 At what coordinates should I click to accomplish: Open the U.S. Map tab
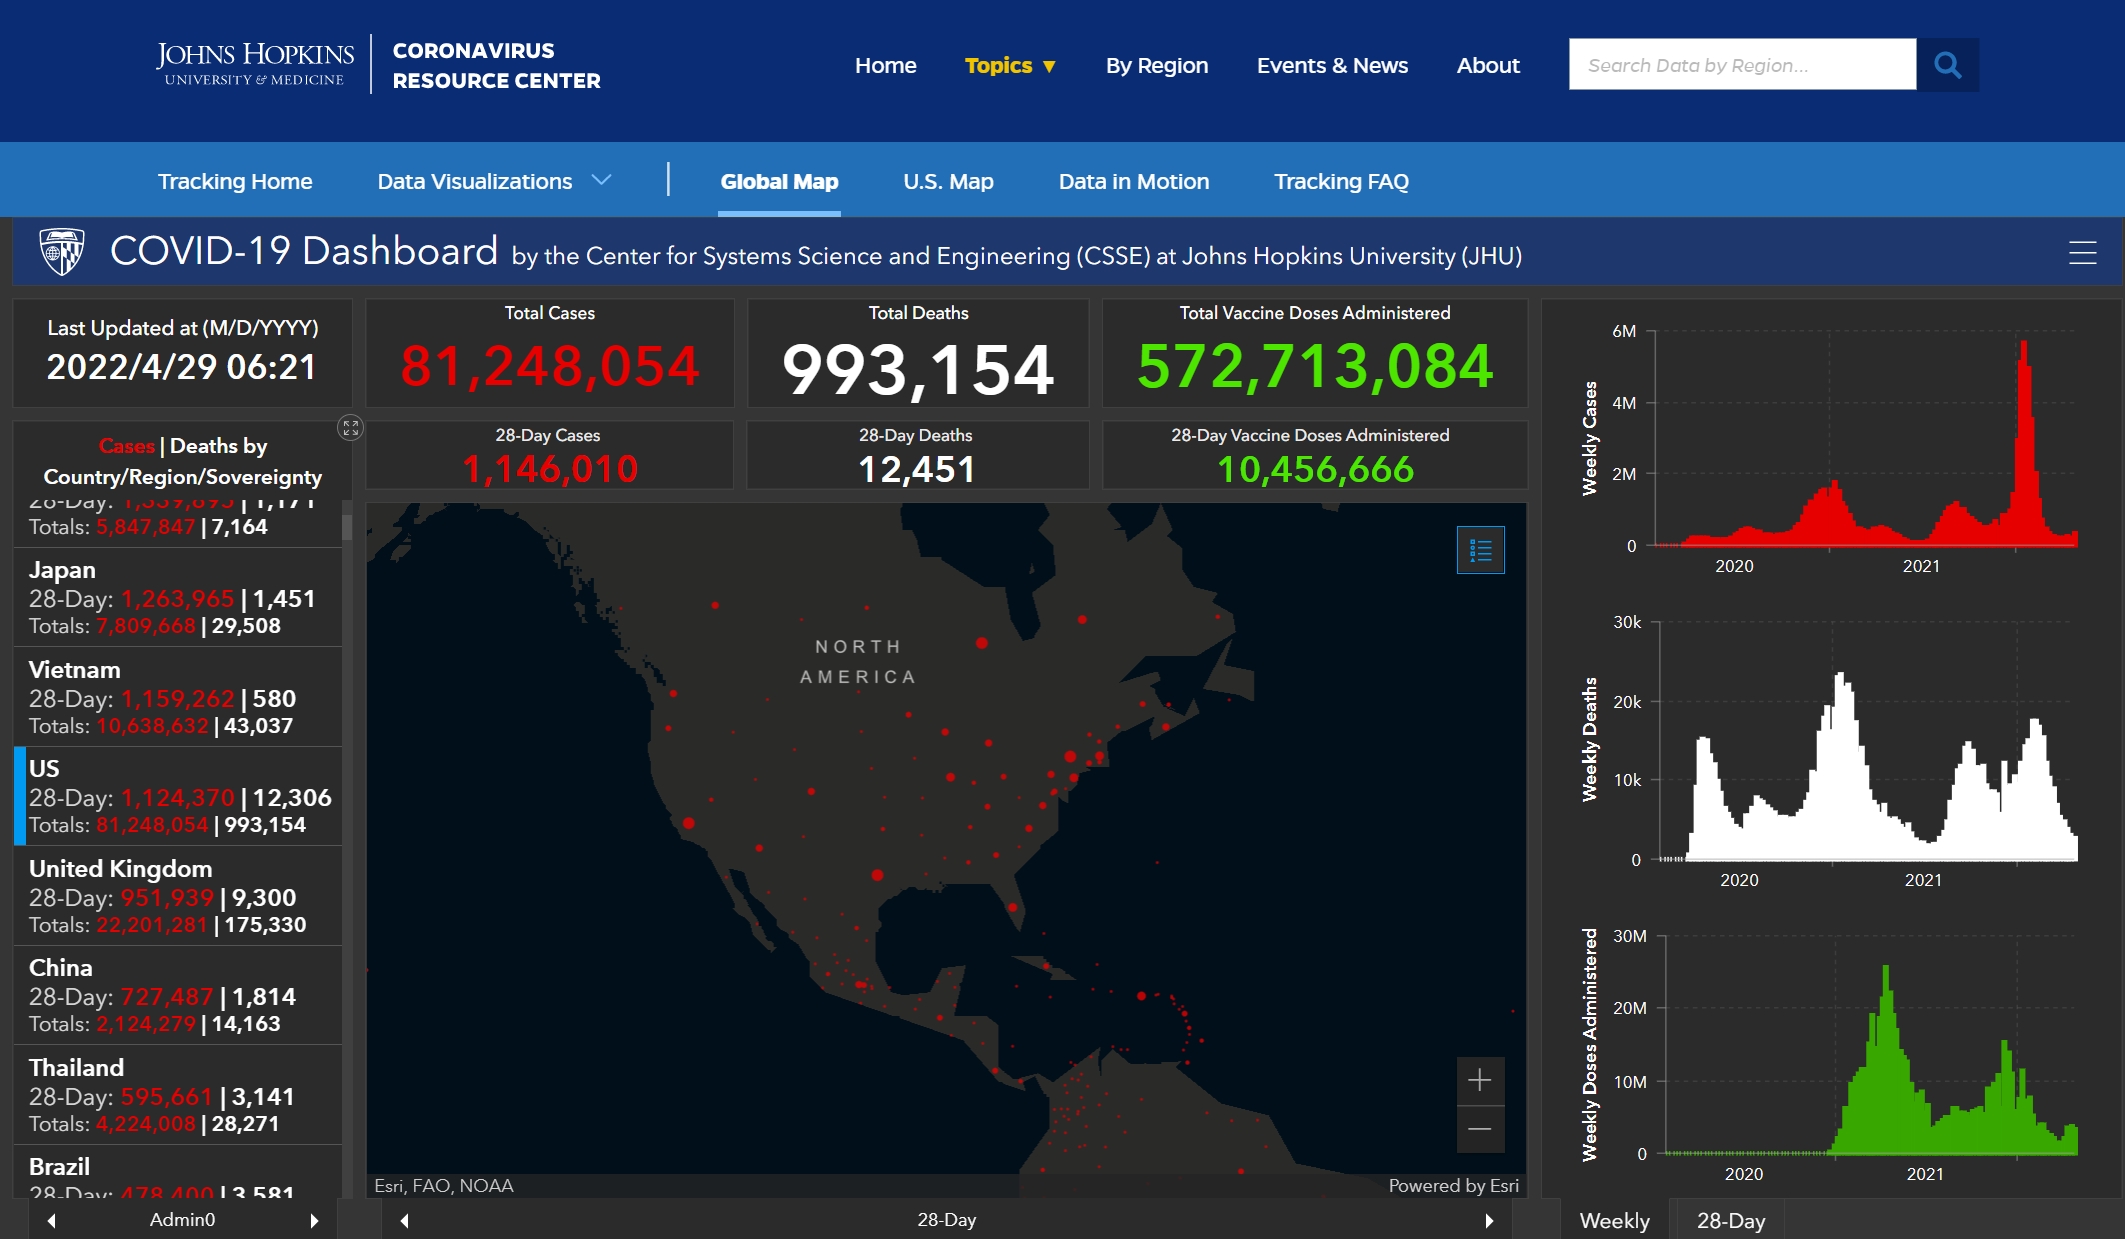[x=948, y=181]
